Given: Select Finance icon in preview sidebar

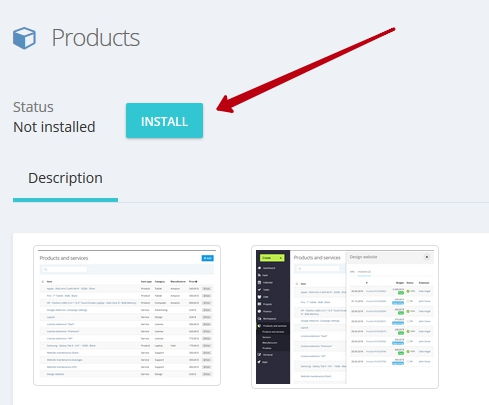Looking at the screenshot, I should [x=260, y=311].
